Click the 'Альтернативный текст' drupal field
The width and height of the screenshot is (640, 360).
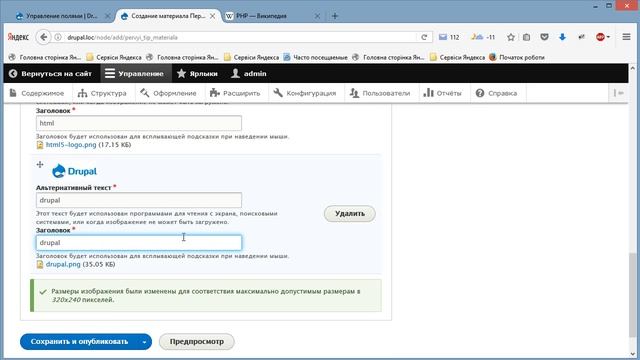click(x=139, y=200)
